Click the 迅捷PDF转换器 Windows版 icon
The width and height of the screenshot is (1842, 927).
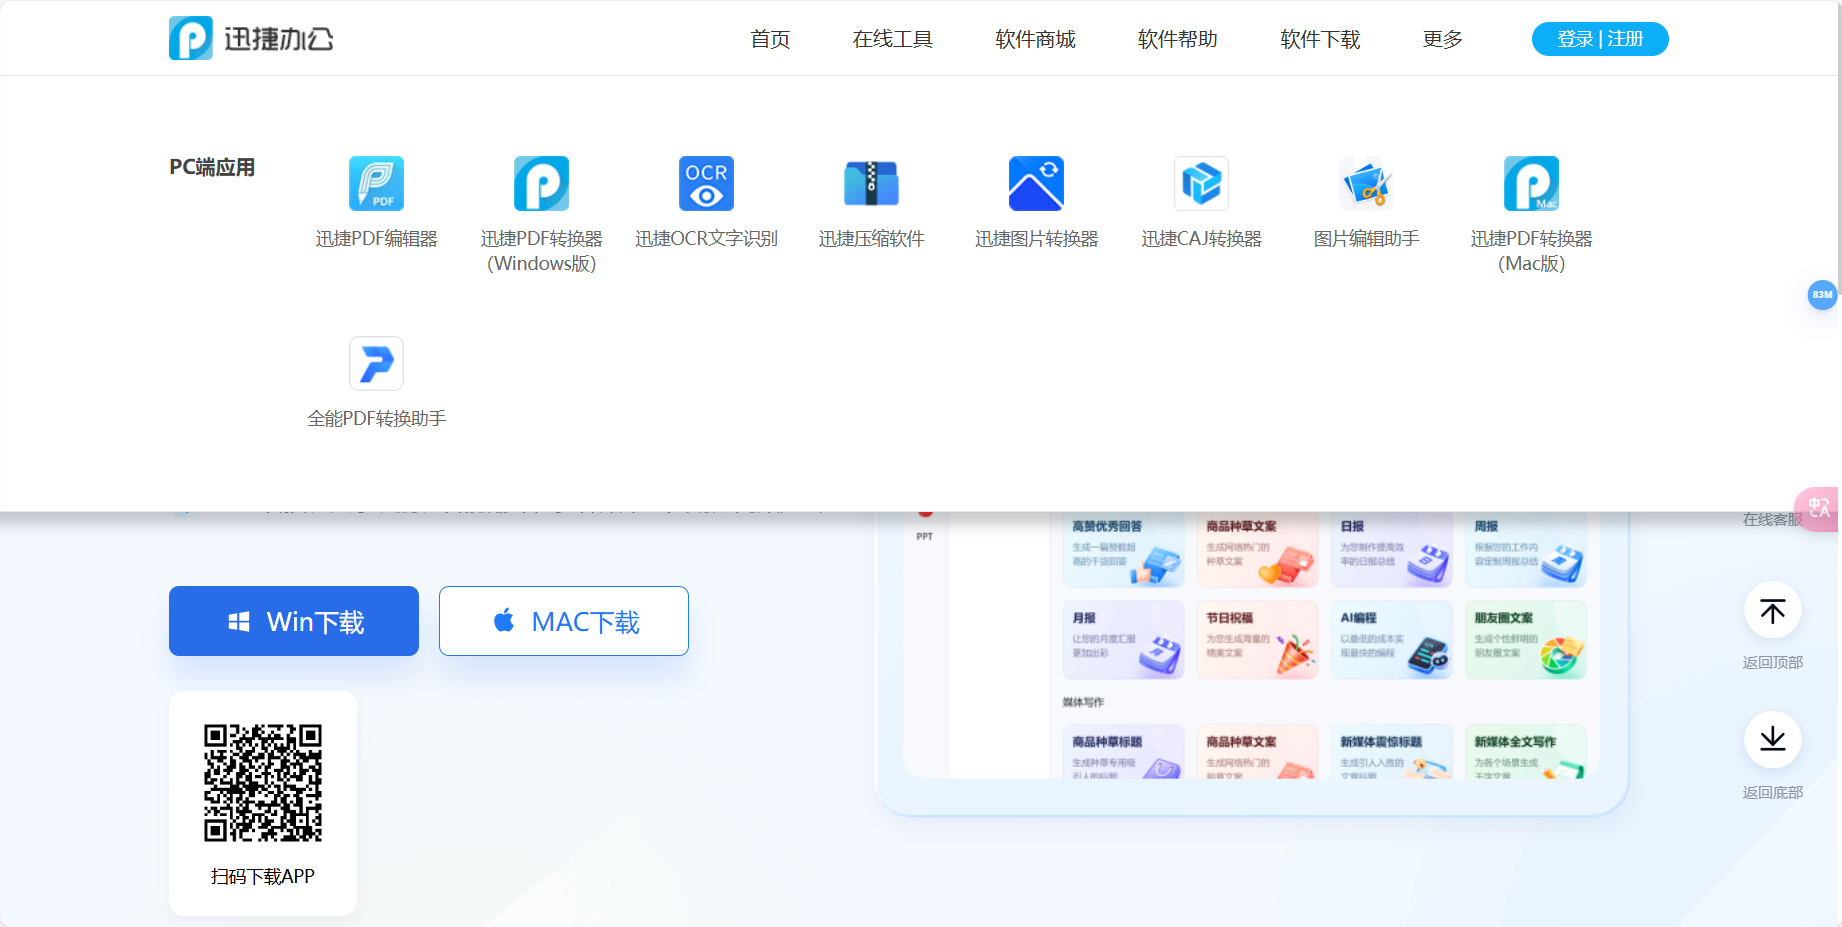[541, 184]
